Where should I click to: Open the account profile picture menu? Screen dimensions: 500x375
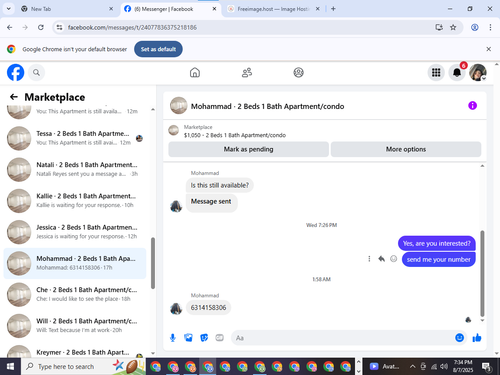tap(478, 72)
